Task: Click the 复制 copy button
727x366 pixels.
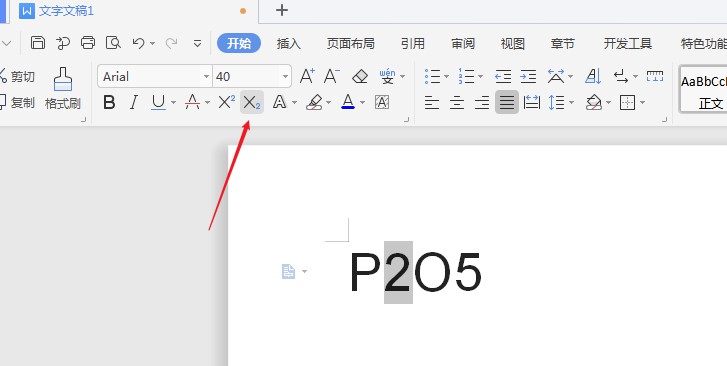Action: [x=17, y=103]
